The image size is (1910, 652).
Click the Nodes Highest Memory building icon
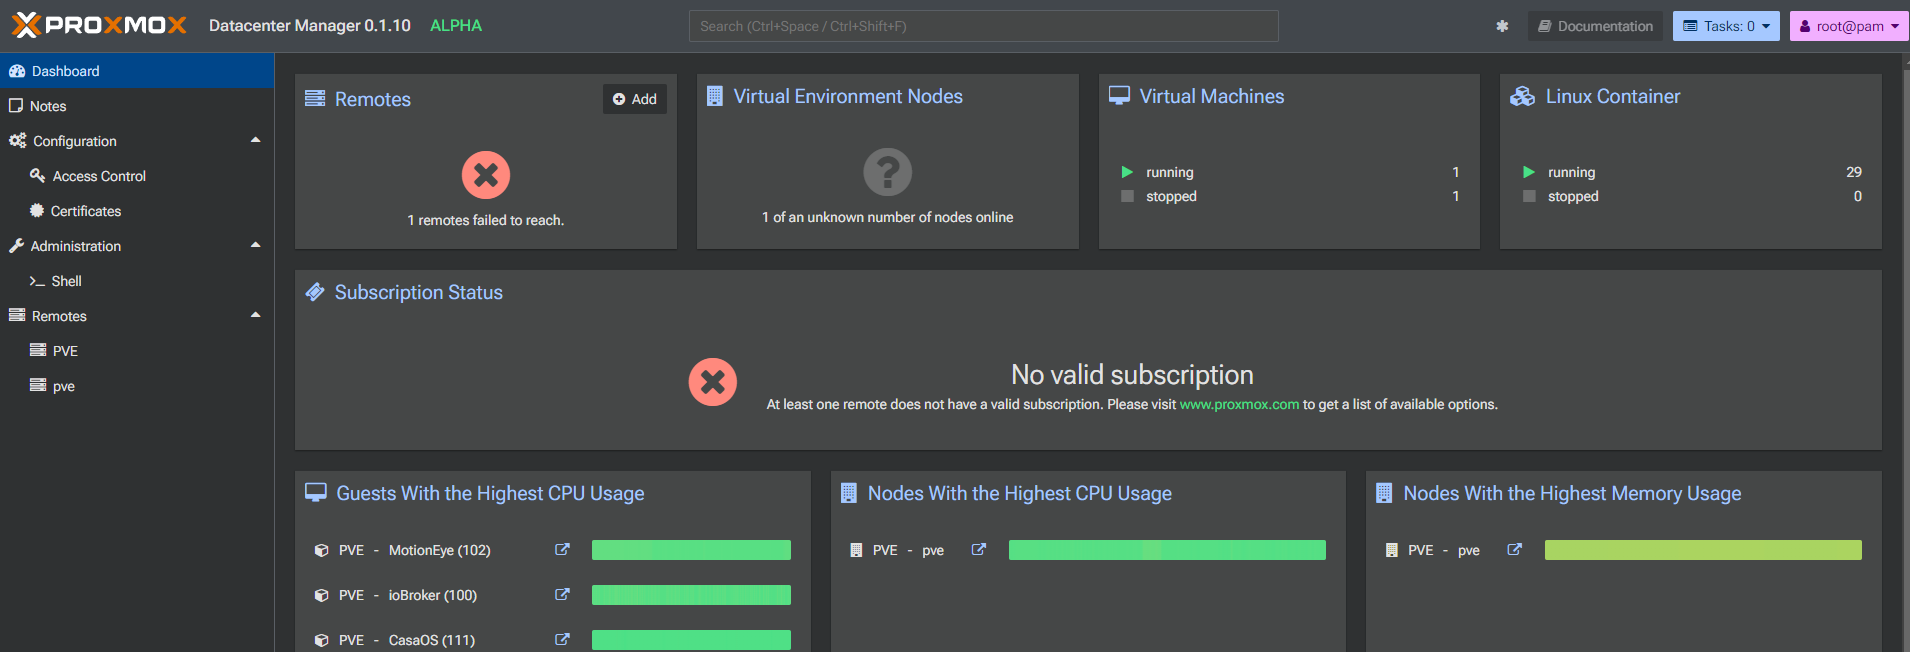coord(1384,493)
